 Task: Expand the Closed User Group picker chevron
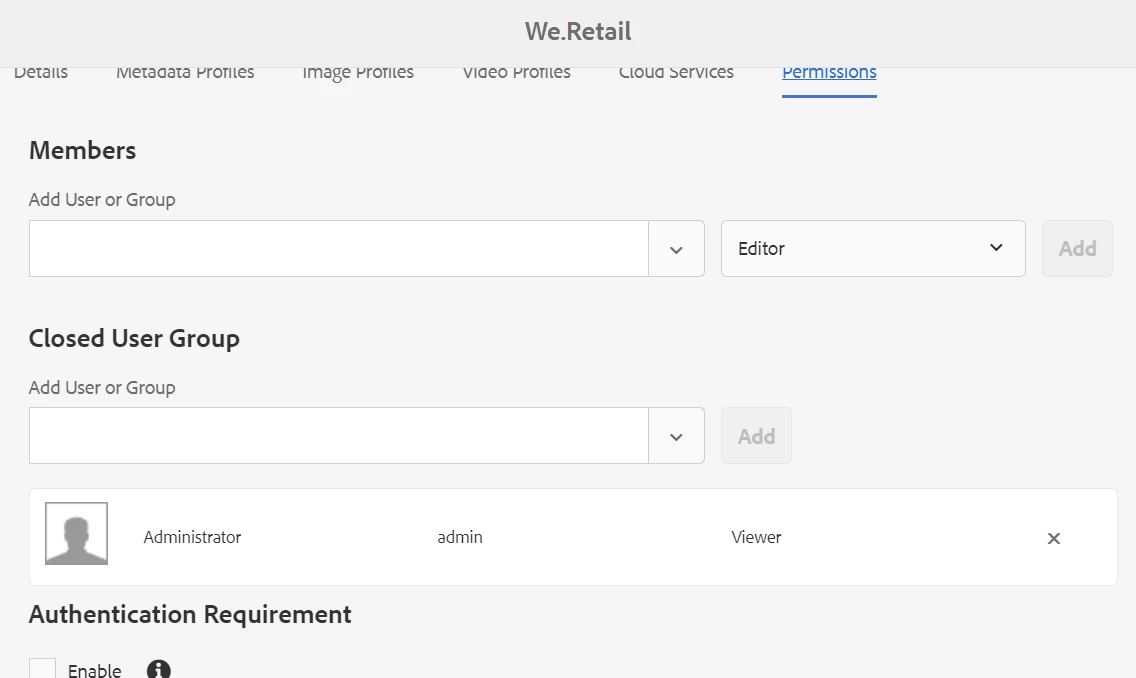click(676, 436)
